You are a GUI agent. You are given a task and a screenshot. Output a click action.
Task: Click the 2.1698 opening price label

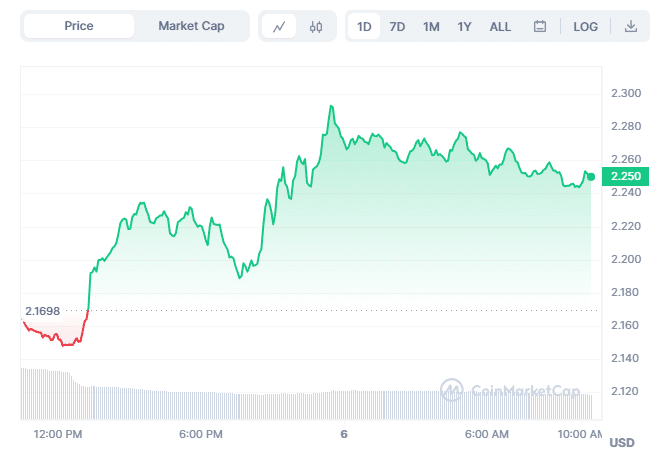click(x=43, y=311)
